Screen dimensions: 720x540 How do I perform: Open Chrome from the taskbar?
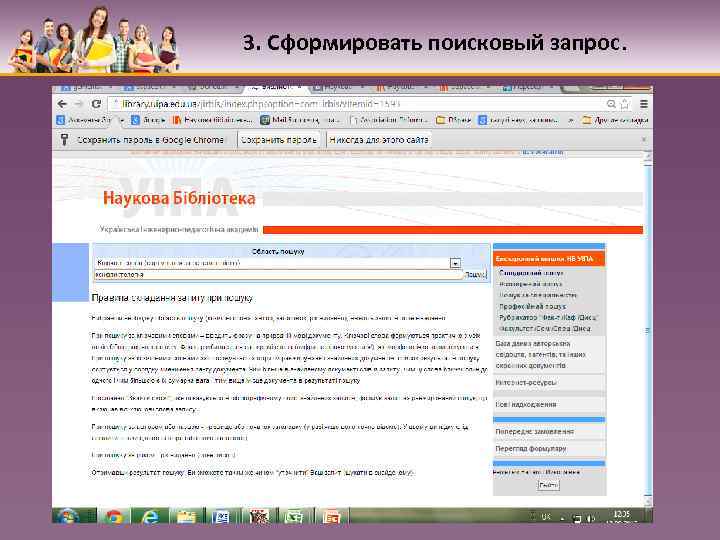click(x=114, y=517)
